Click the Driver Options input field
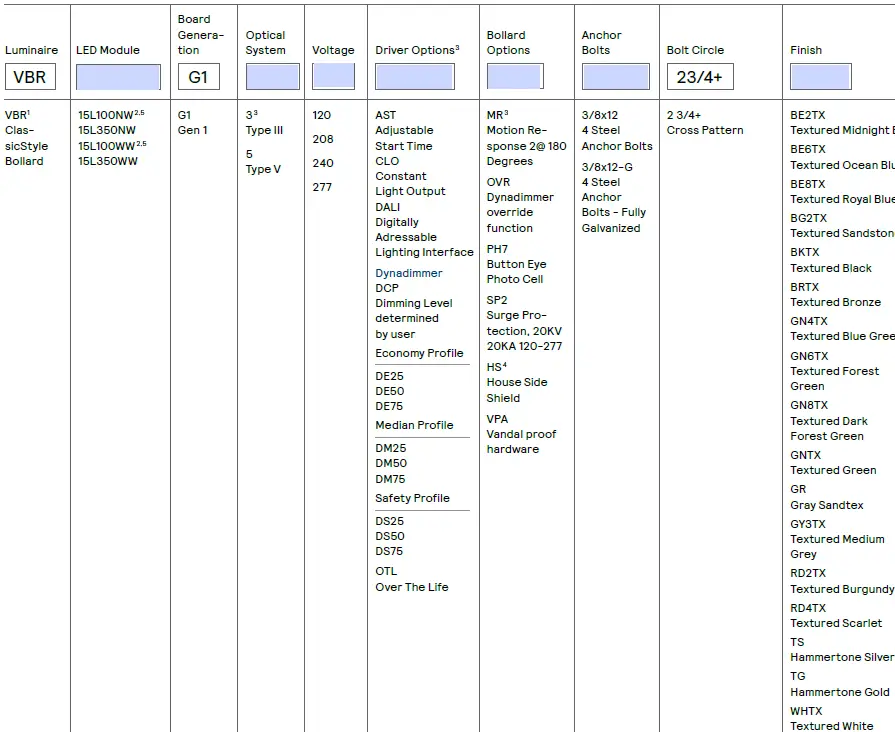This screenshot has width=895, height=732. click(x=415, y=77)
